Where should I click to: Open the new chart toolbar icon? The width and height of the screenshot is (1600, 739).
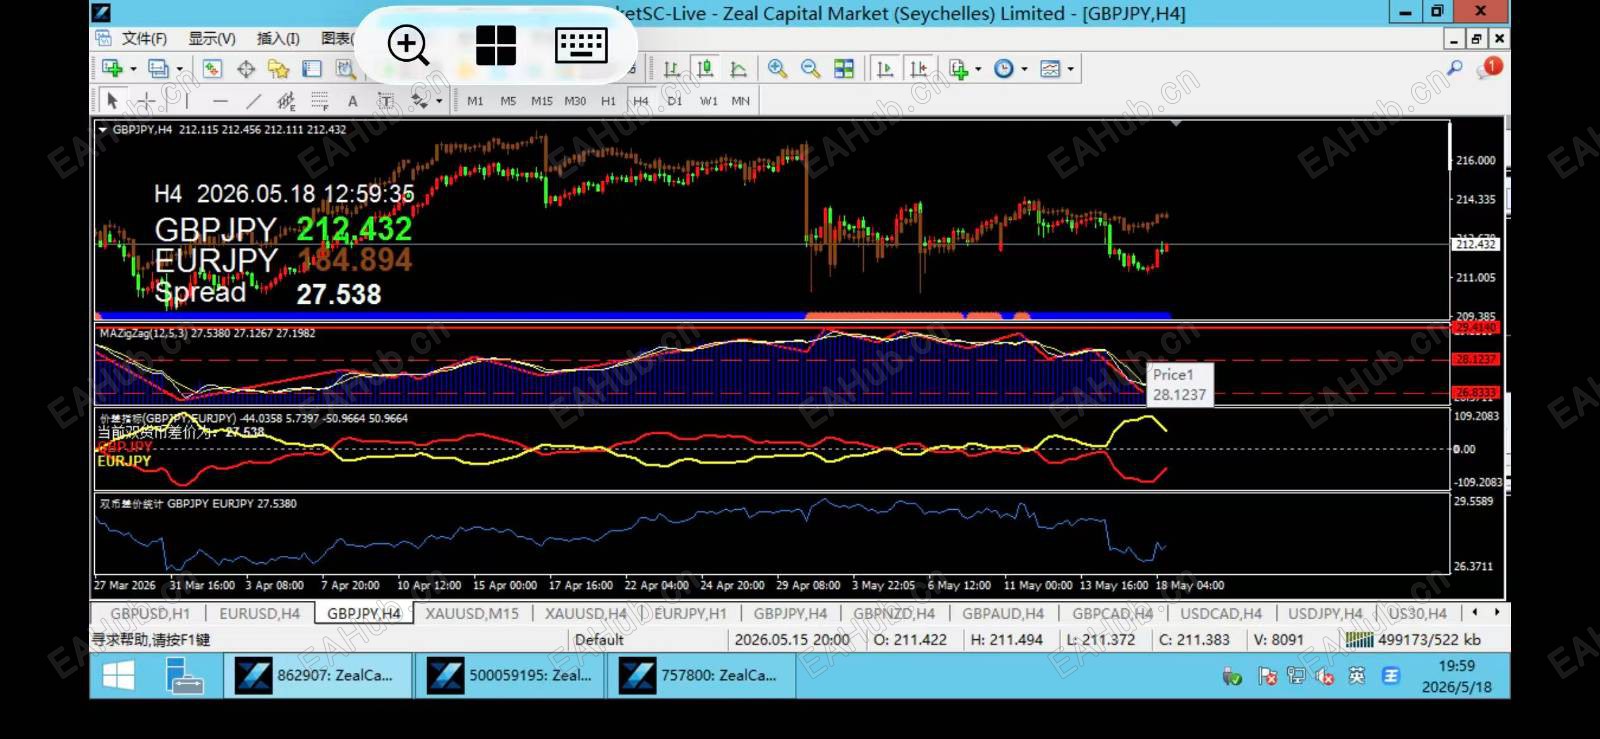pyautogui.click(x=112, y=68)
